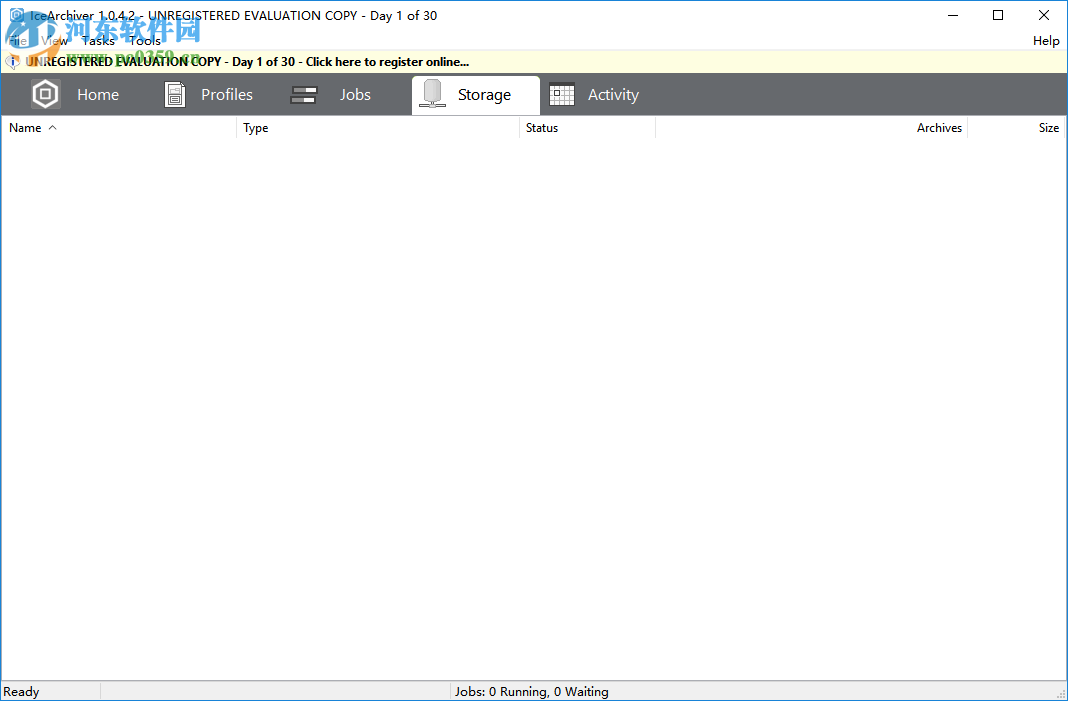Open the View menu

point(54,41)
